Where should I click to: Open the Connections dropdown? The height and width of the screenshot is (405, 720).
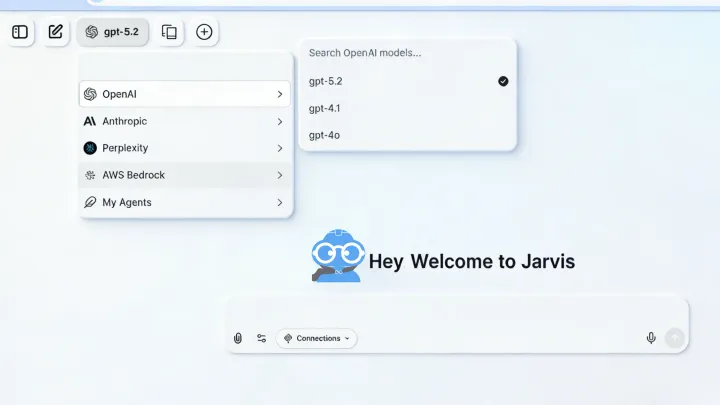coord(316,338)
